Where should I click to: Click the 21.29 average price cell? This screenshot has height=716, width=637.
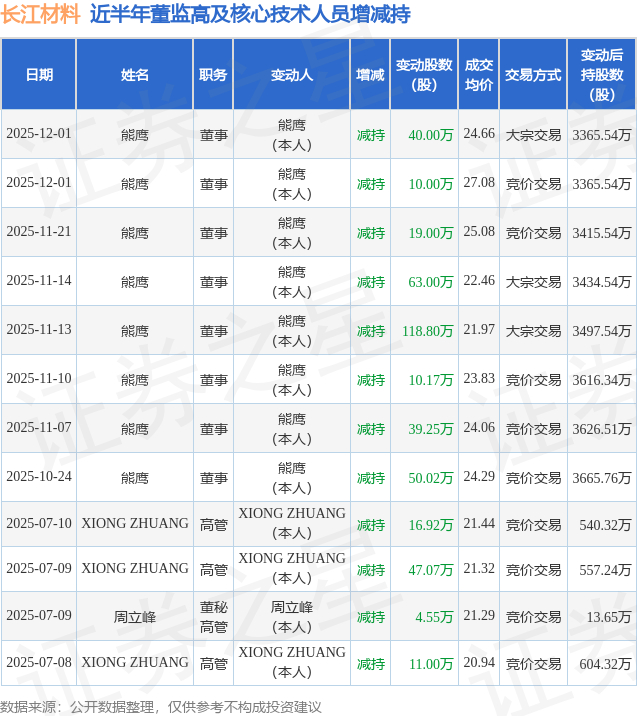pos(479,616)
